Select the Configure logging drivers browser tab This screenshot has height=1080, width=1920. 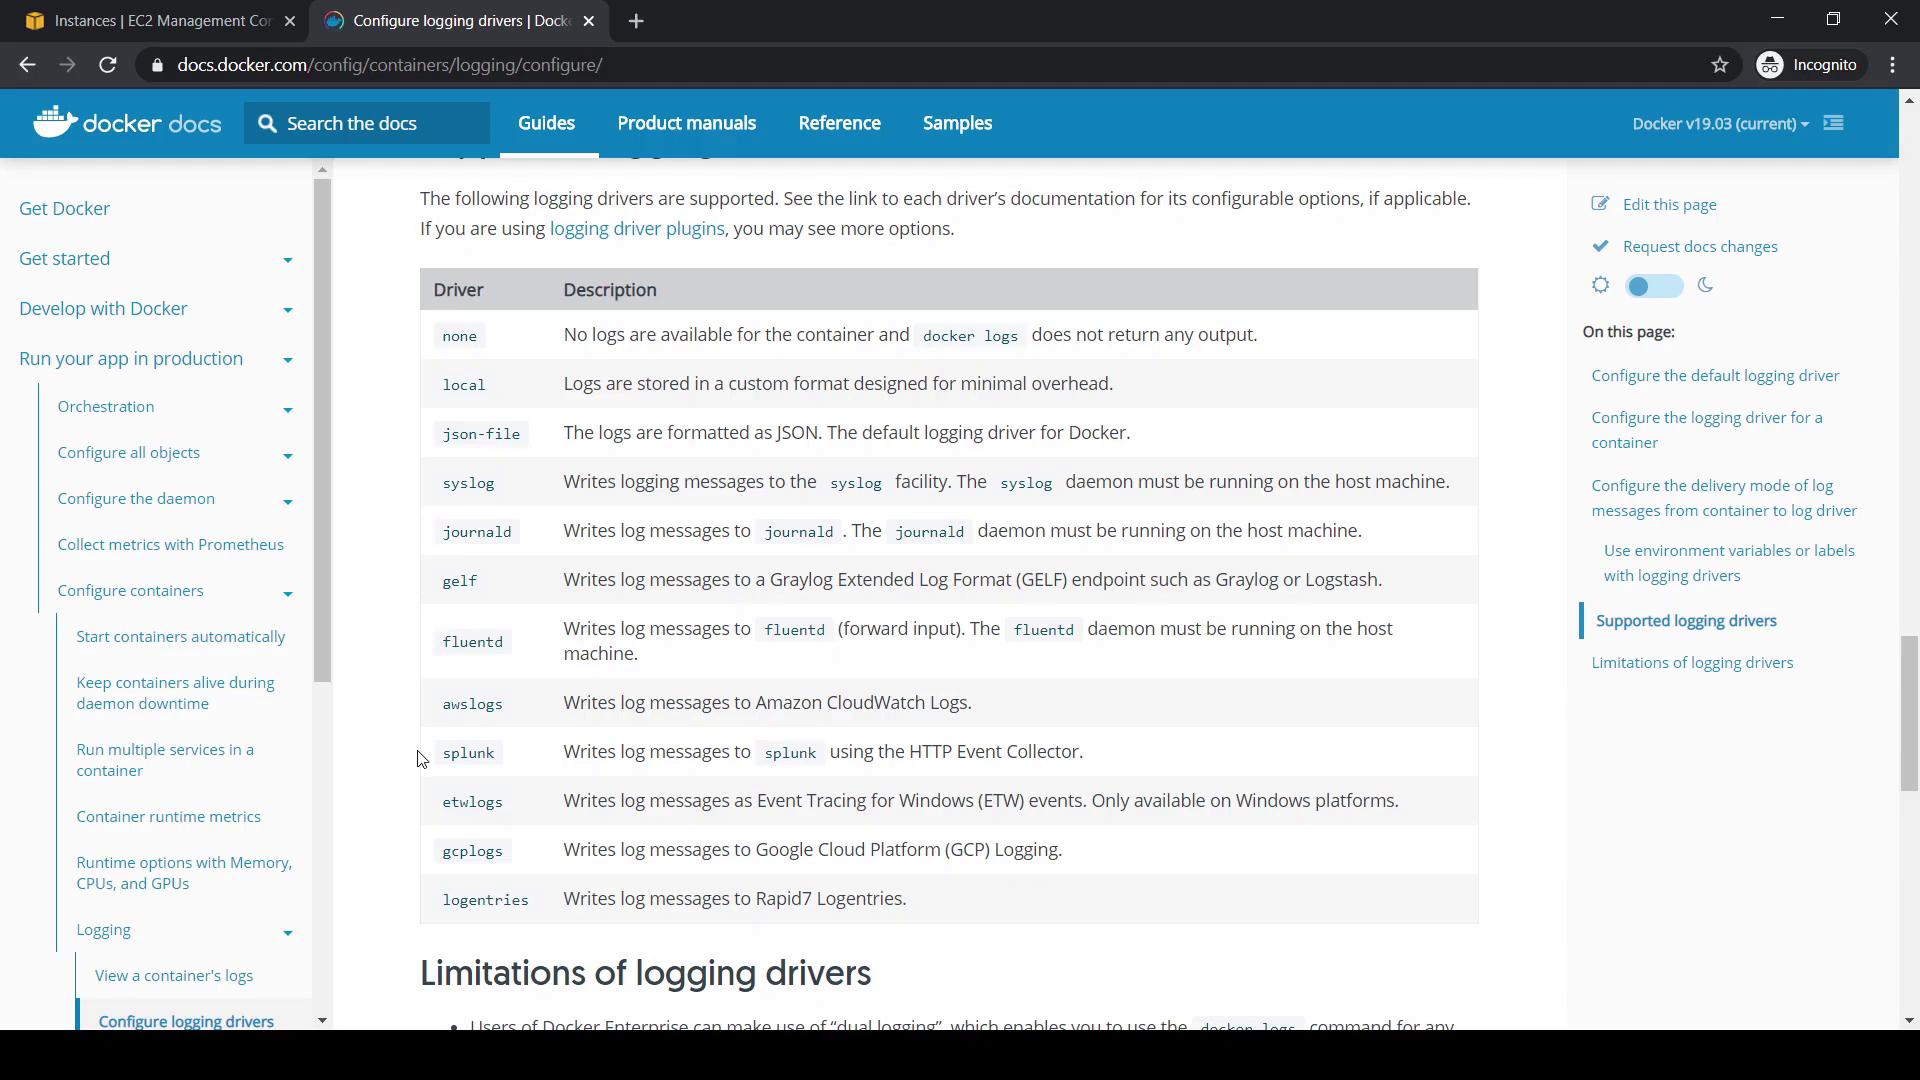(x=460, y=21)
